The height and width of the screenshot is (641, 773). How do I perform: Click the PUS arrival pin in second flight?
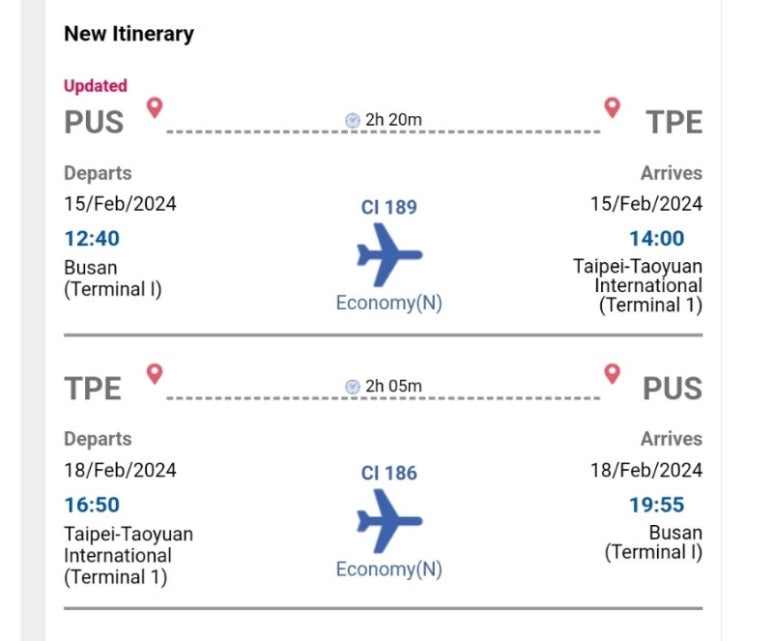coord(612,374)
